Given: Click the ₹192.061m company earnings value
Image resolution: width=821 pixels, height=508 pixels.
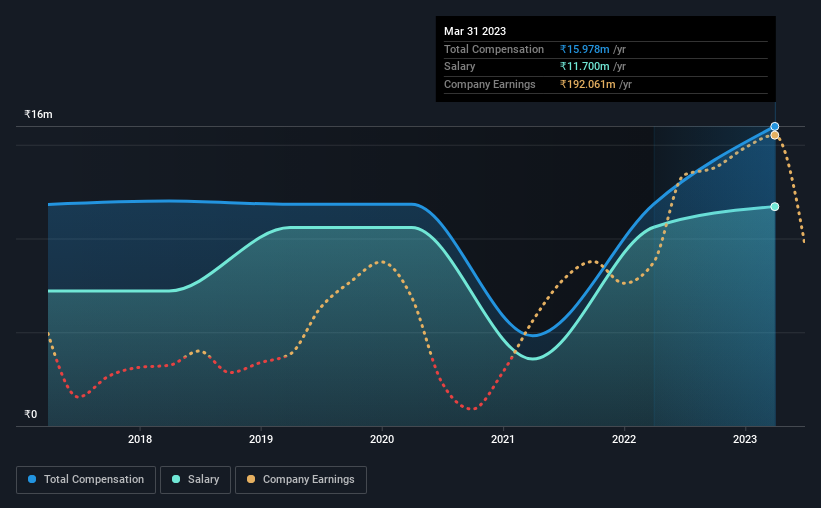Looking at the screenshot, I should pyautogui.click(x=587, y=84).
